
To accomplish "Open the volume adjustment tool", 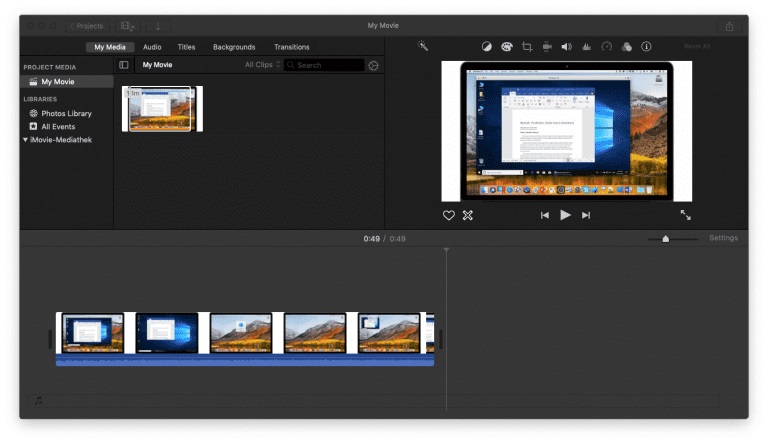I will click(x=567, y=47).
